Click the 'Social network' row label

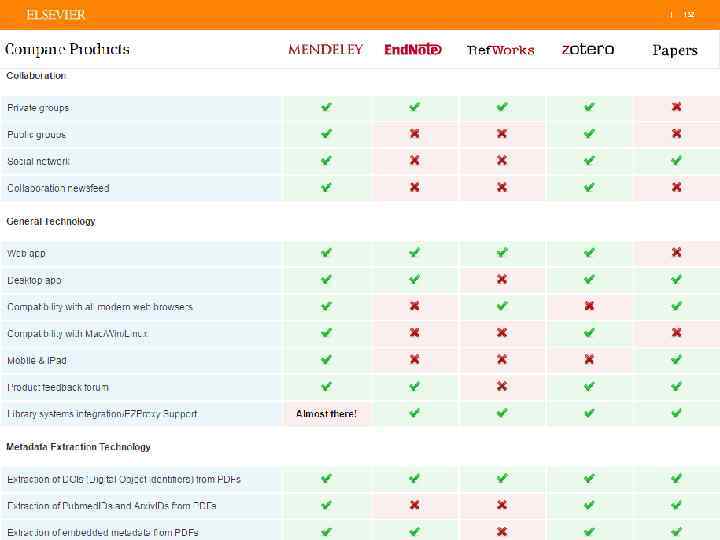[x=39, y=162]
